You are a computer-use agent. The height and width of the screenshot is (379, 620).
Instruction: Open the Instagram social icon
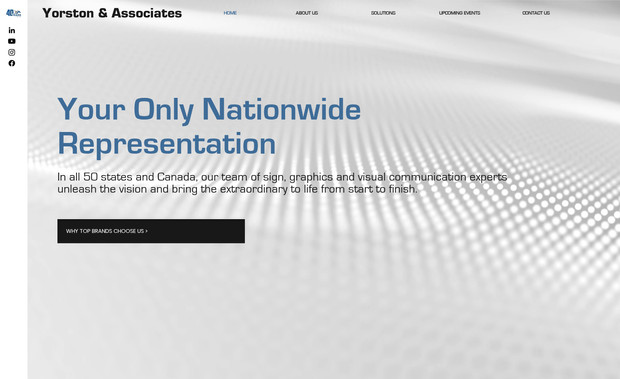[12, 52]
